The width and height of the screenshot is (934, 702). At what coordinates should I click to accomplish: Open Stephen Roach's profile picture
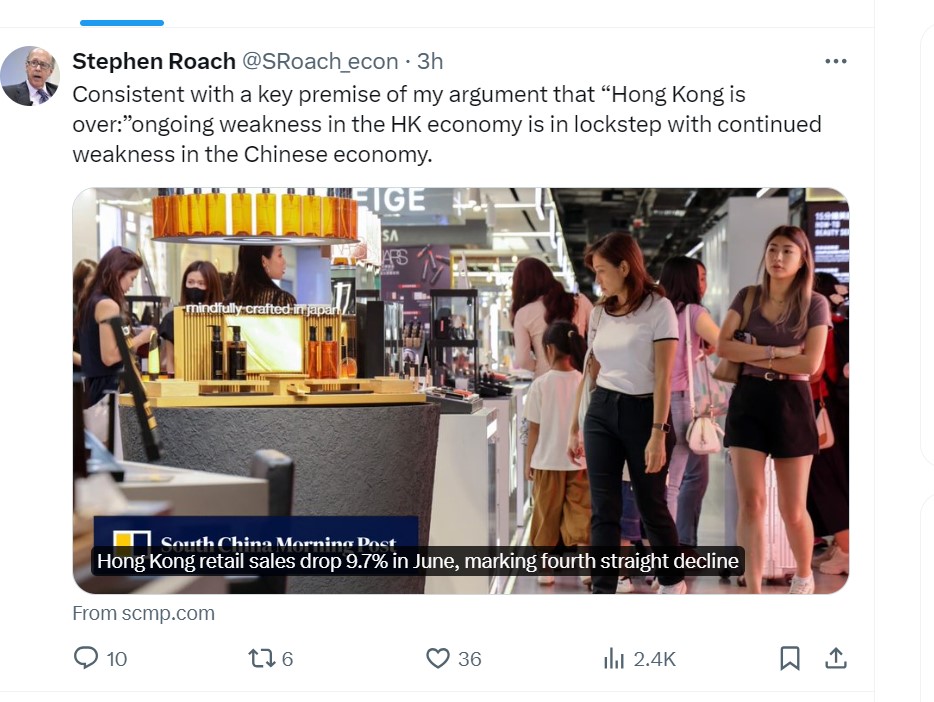[29, 76]
